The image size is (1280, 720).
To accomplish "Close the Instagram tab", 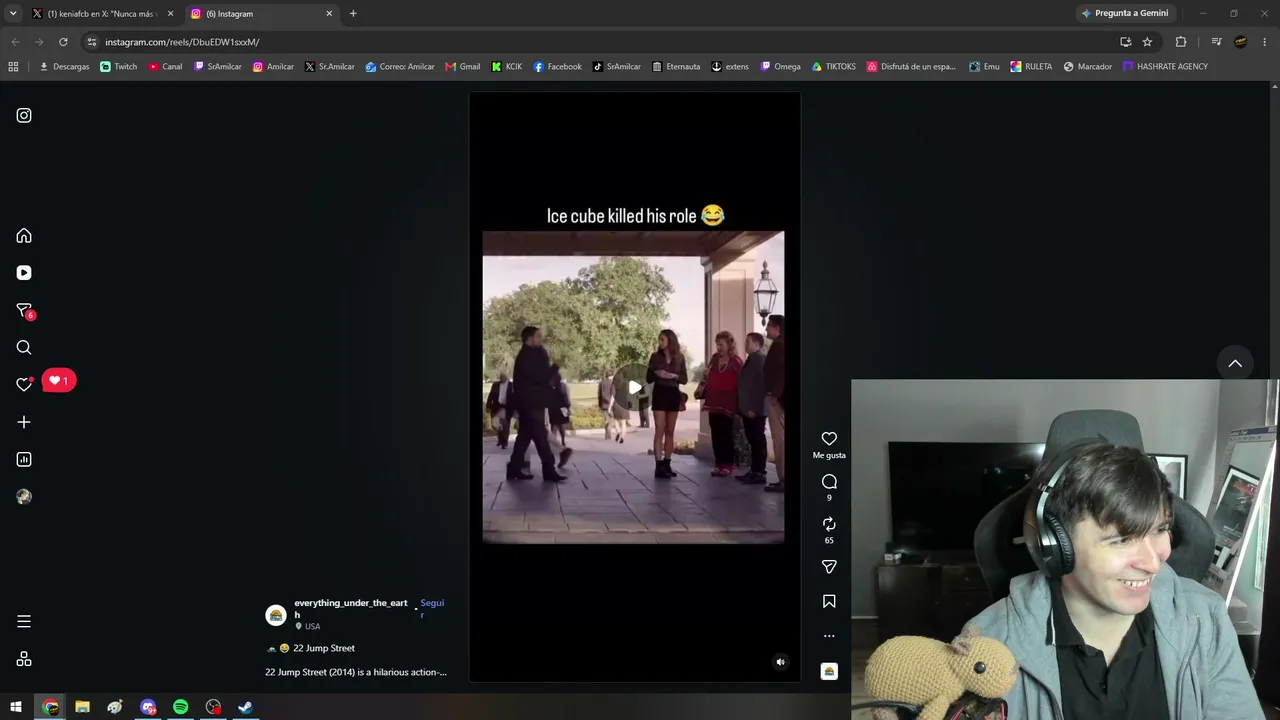I will (329, 14).
